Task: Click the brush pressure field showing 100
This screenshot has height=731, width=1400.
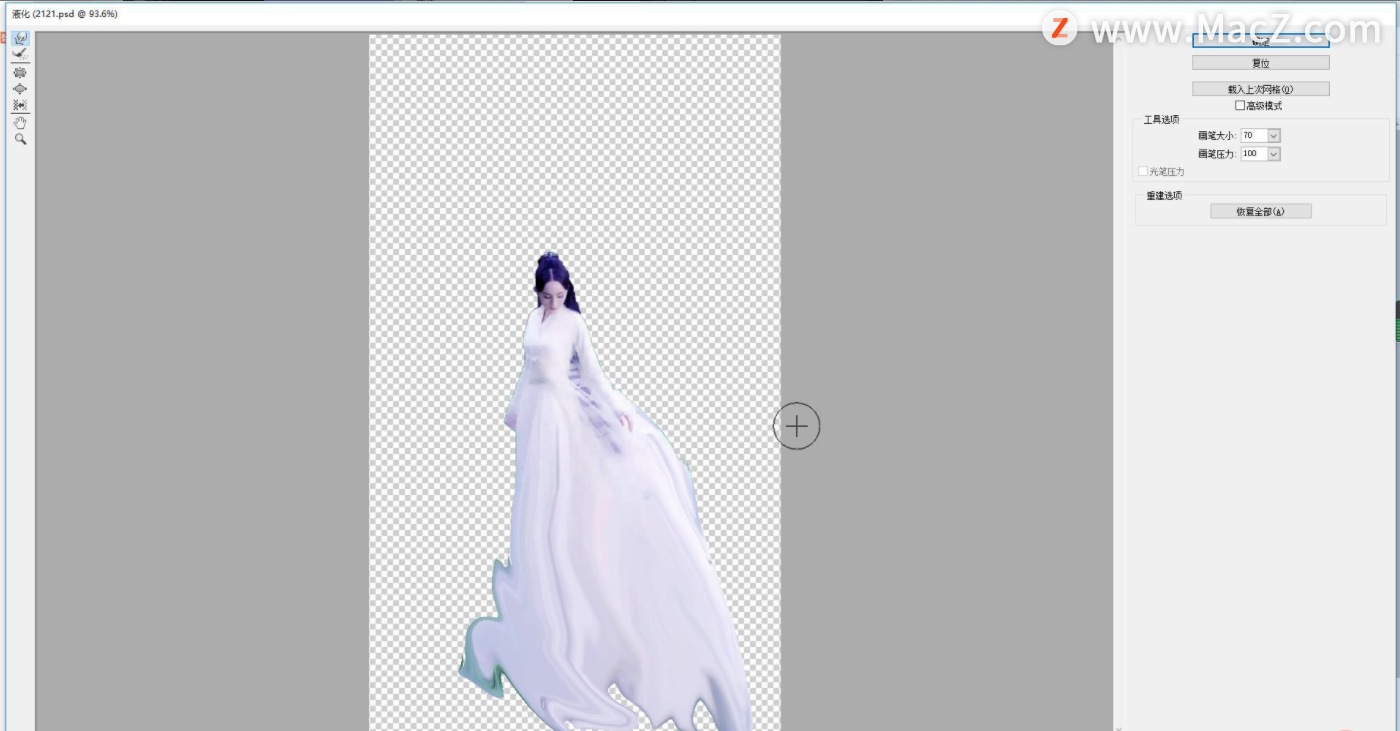Action: [x=1254, y=154]
